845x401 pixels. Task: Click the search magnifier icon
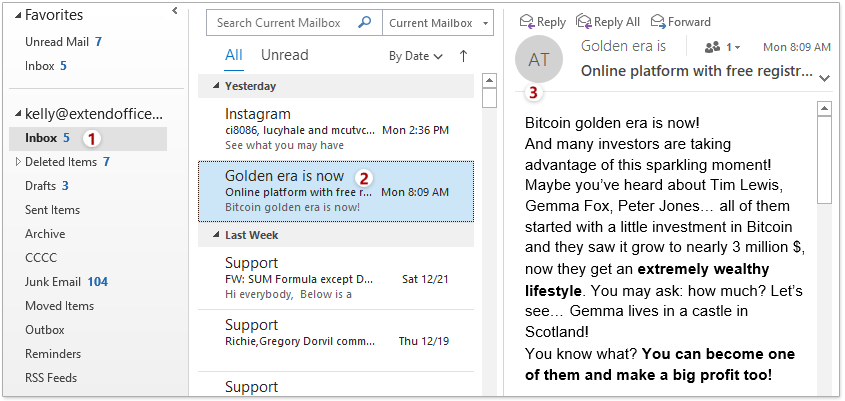coord(365,23)
